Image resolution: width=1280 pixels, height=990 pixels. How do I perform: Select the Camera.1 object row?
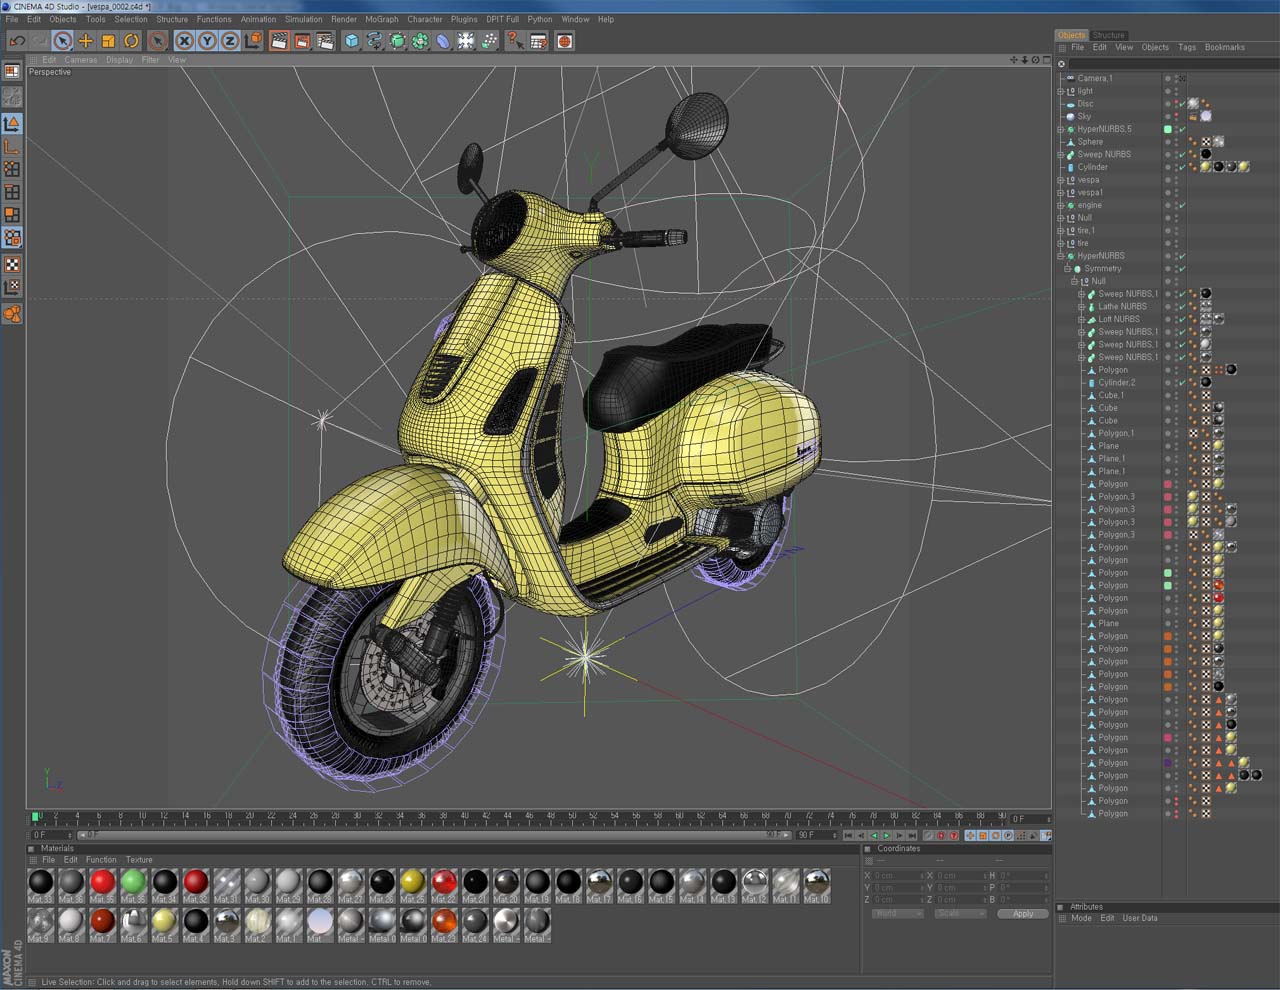click(1094, 78)
